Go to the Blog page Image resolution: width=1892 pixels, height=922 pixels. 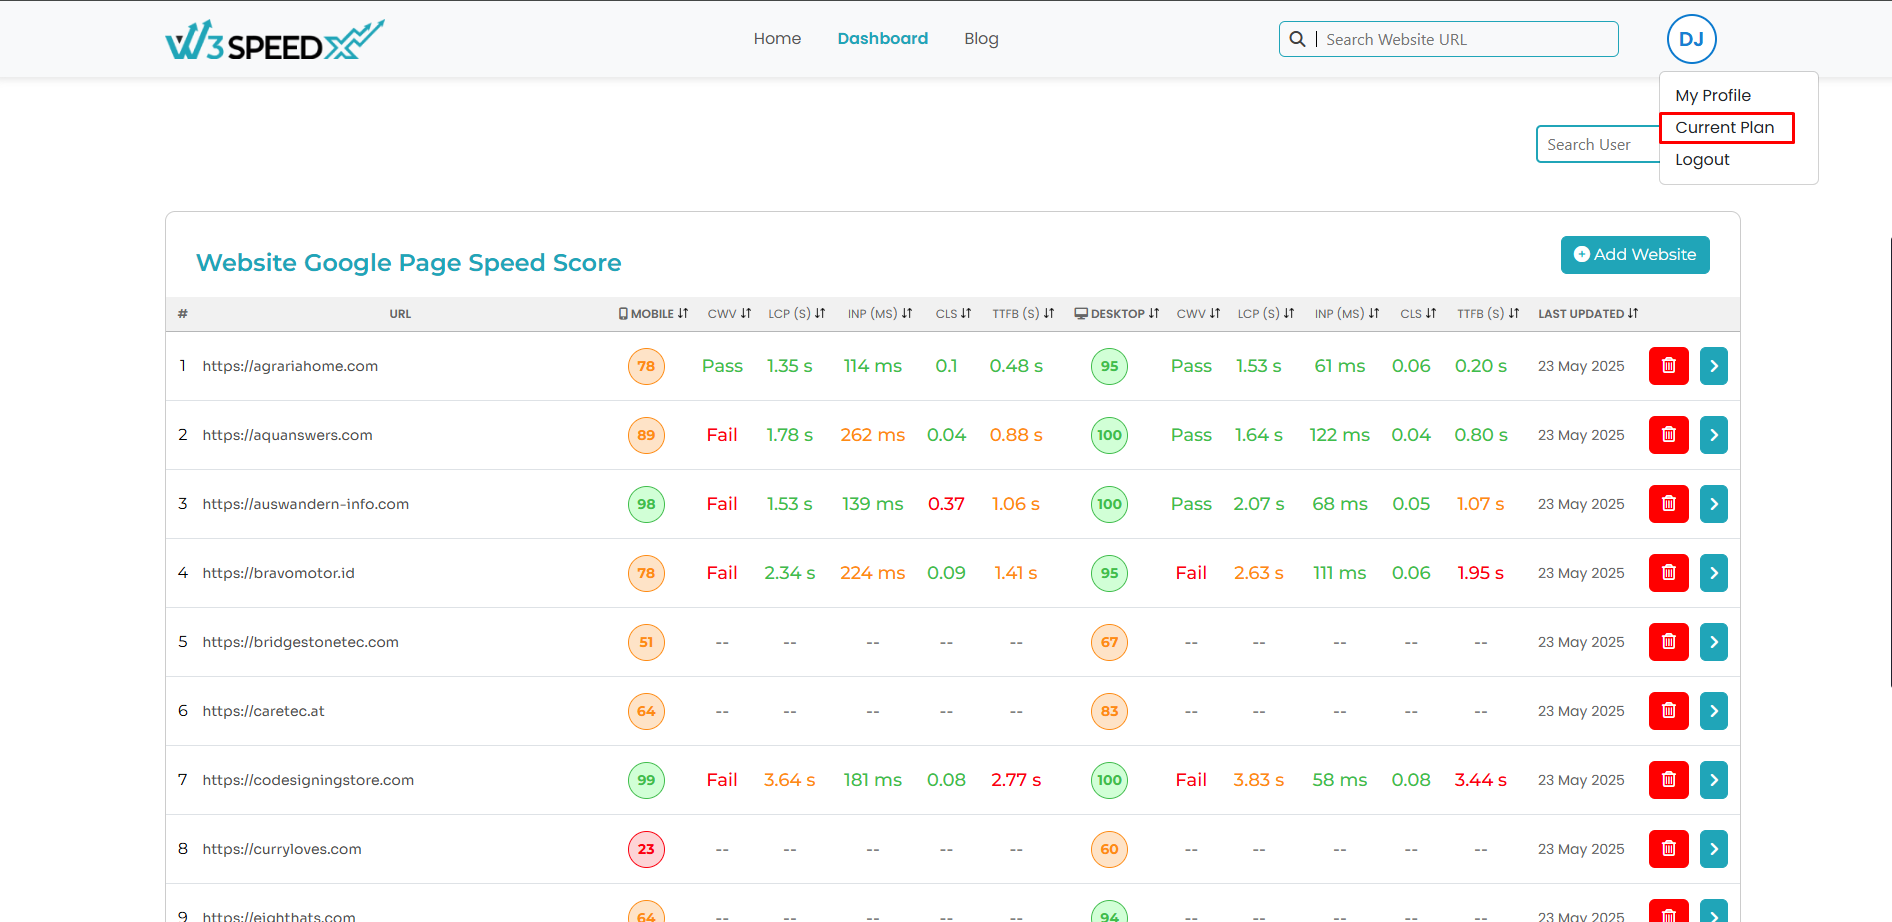click(981, 39)
